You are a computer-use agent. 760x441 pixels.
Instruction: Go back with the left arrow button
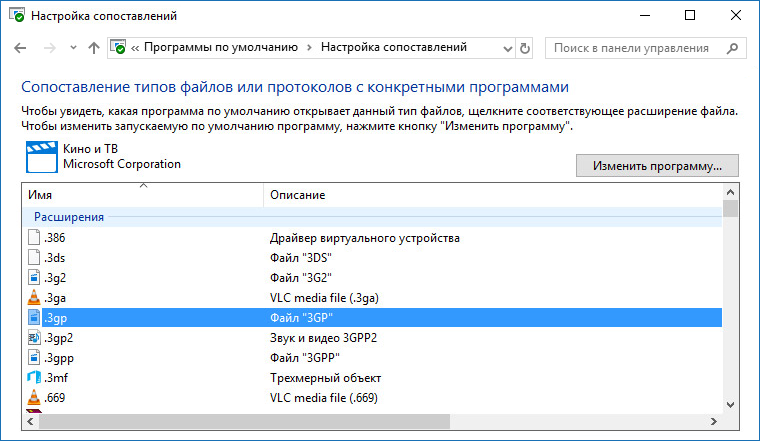[x=20, y=48]
